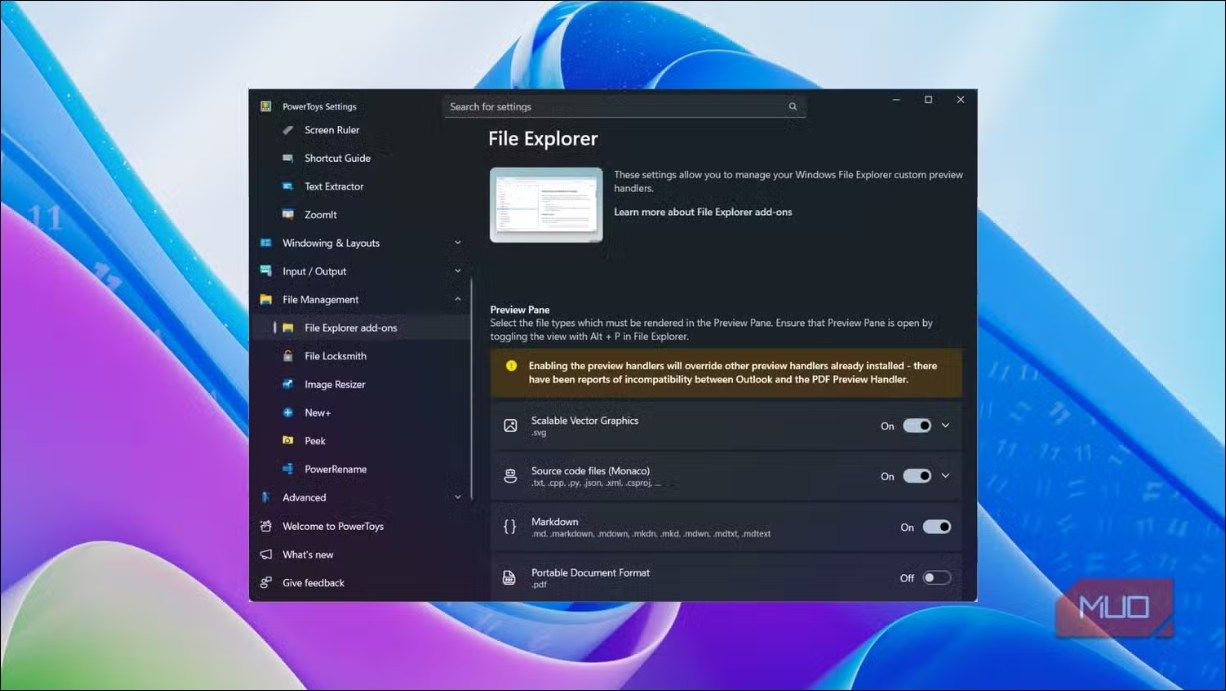The width and height of the screenshot is (1226, 691).
Task: Expand Source code files options chevron
Action: coord(945,476)
